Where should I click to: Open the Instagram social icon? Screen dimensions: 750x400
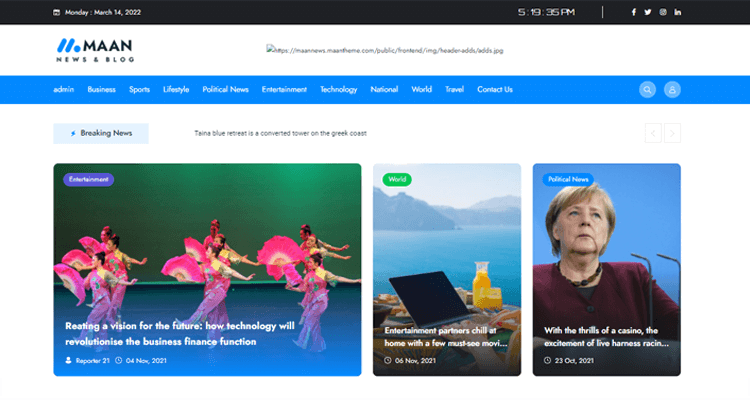(x=663, y=12)
